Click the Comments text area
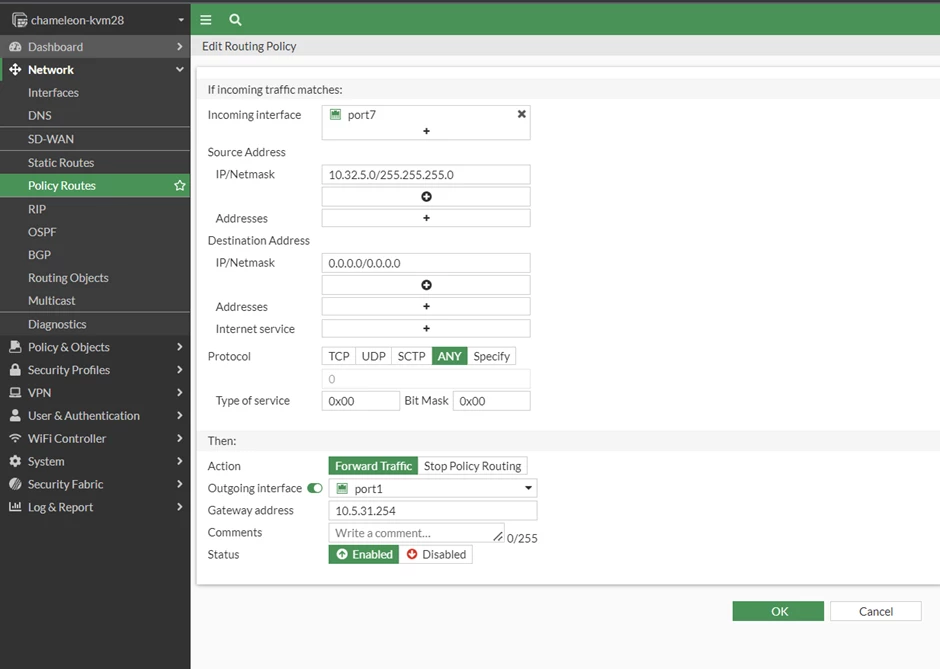940x669 pixels. pyautogui.click(x=416, y=532)
